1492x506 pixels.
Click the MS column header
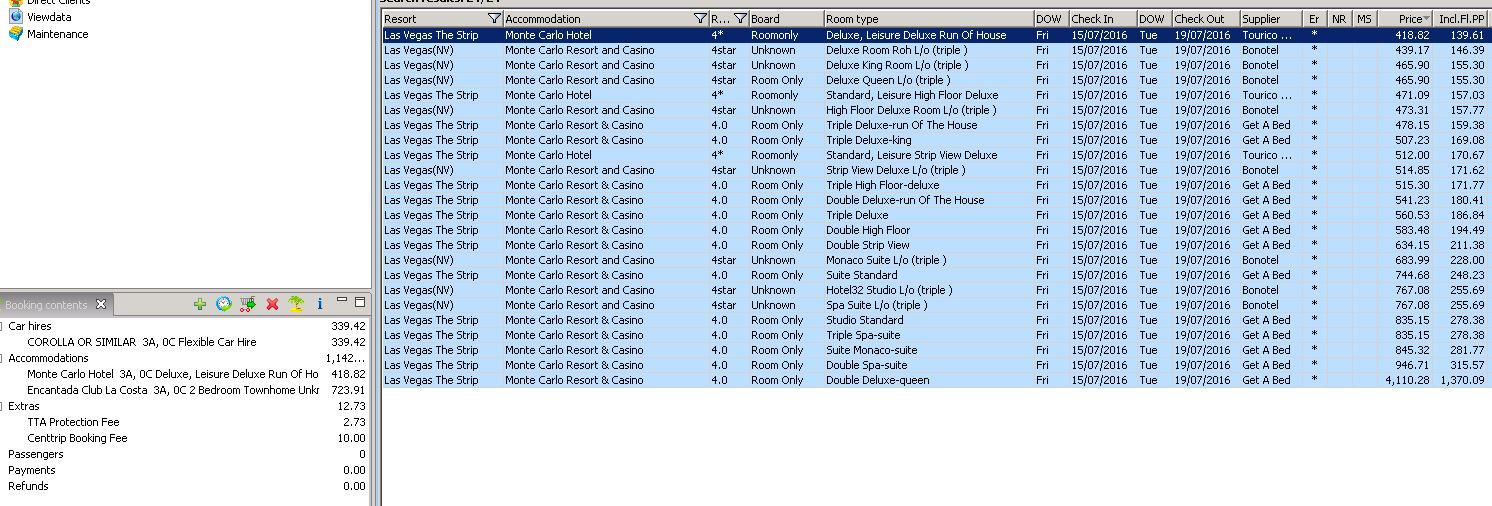click(x=1365, y=19)
